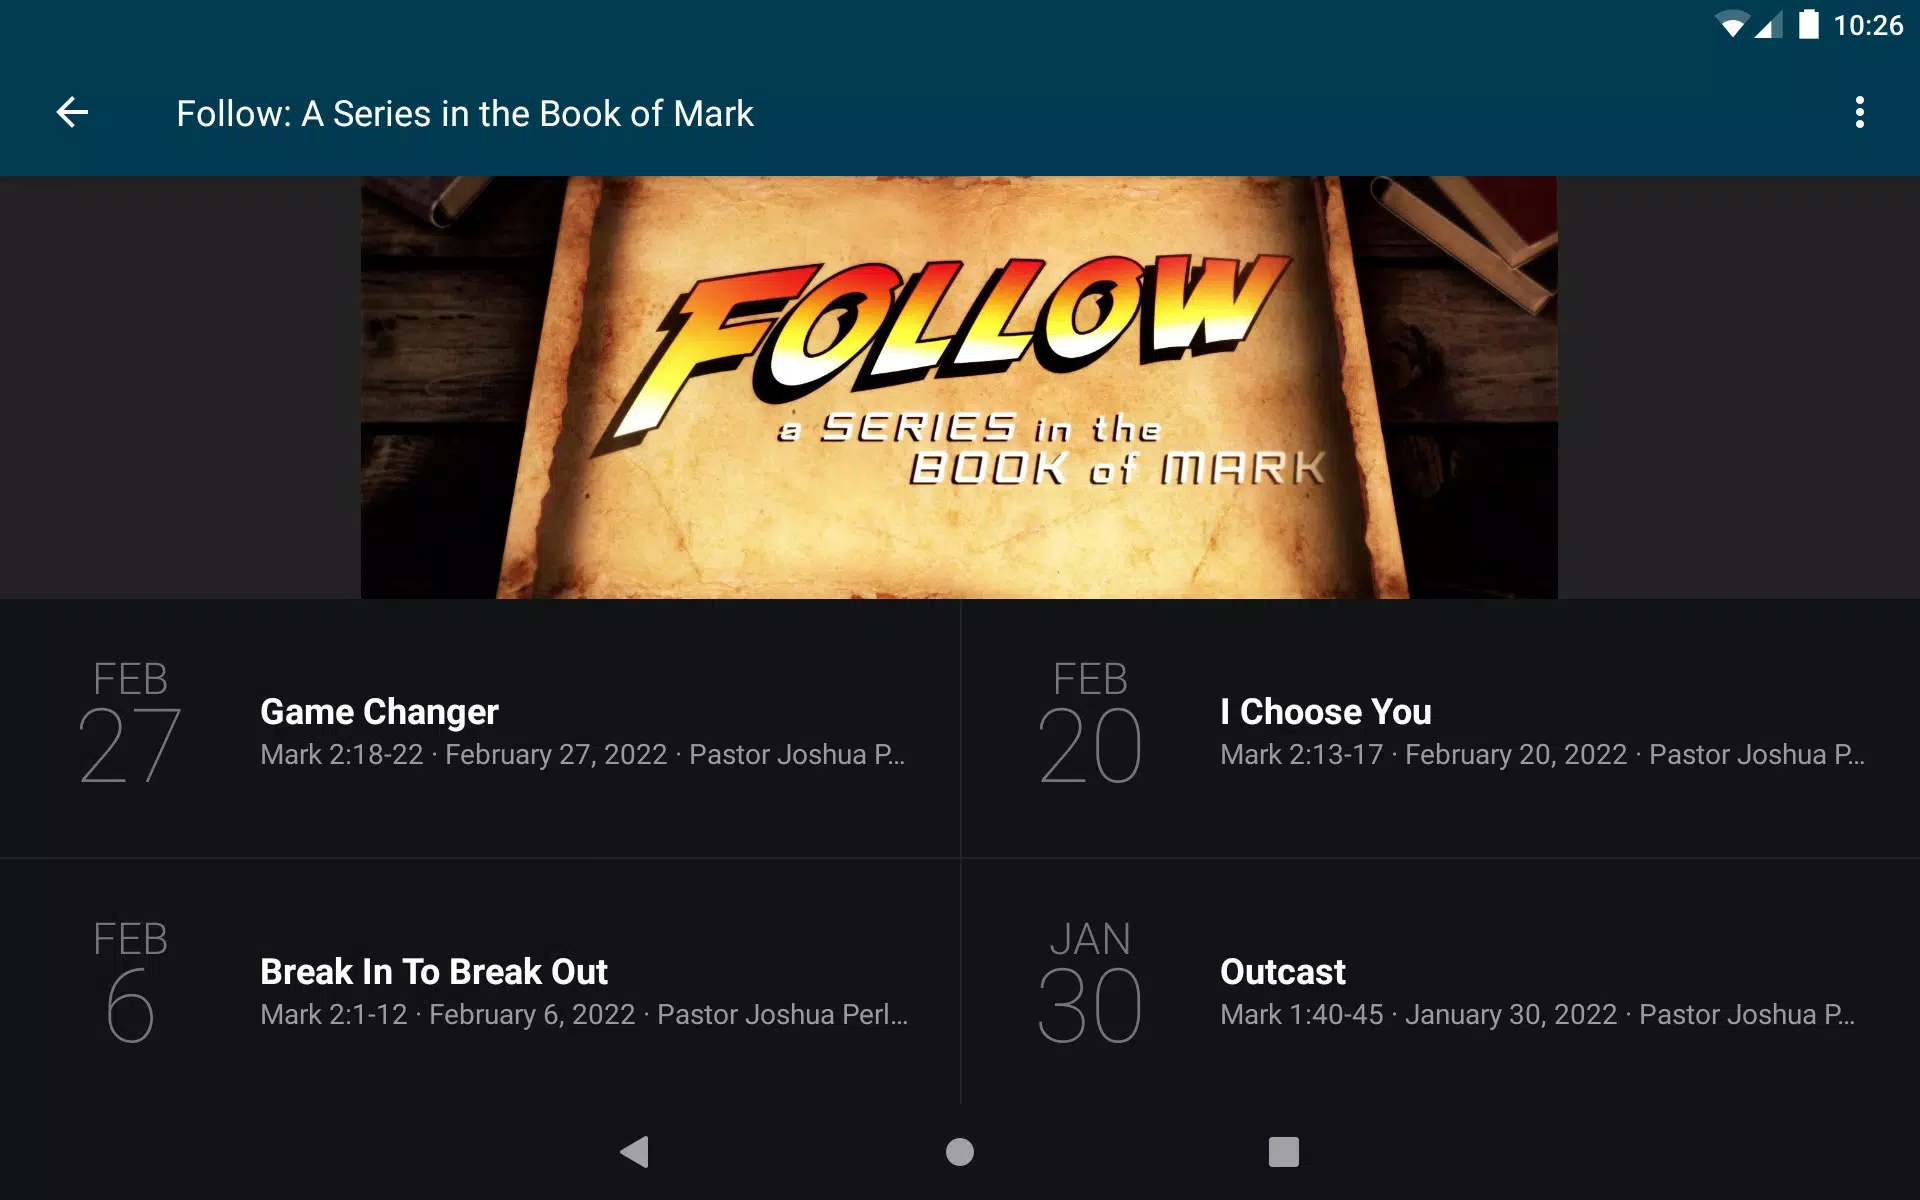This screenshot has width=1920, height=1200.
Task: Tap the series title in header
Action: [465, 113]
